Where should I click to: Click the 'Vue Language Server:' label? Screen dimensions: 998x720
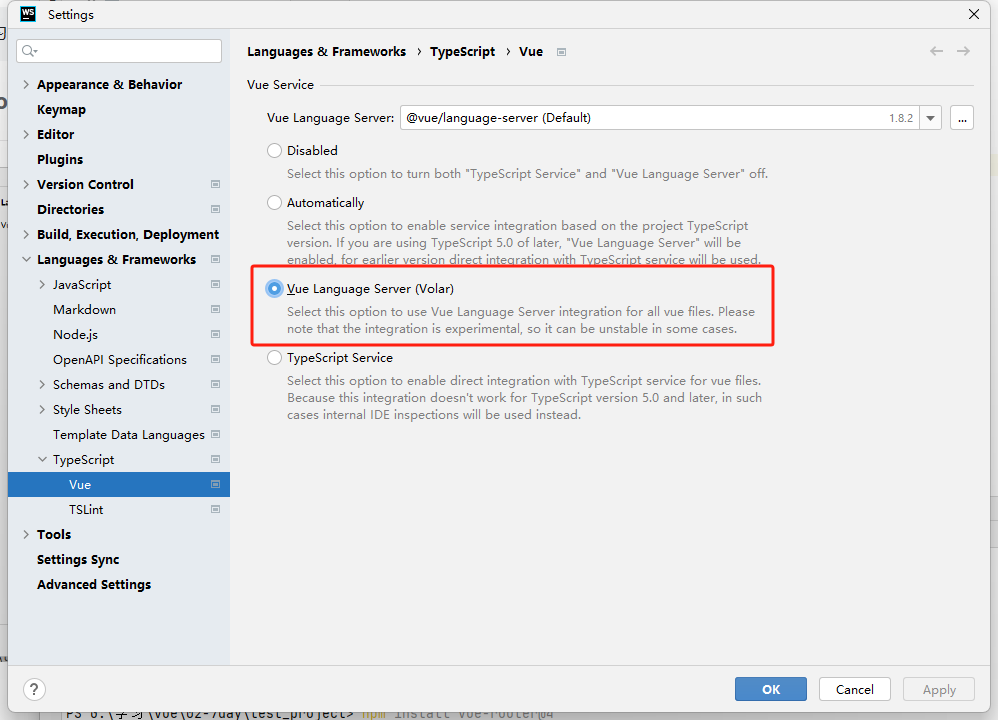point(330,118)
